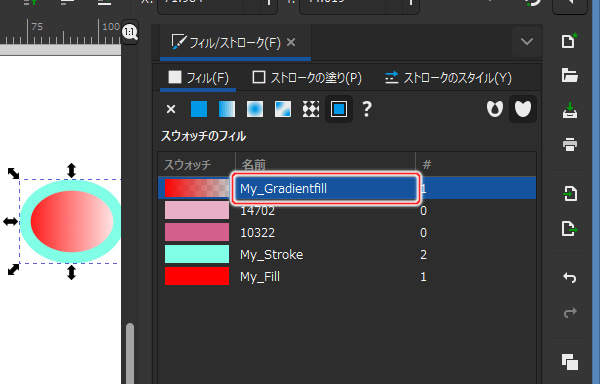Choose swatch fill icon
Viewport: 600px width, 384px height.
coord(339,109)
